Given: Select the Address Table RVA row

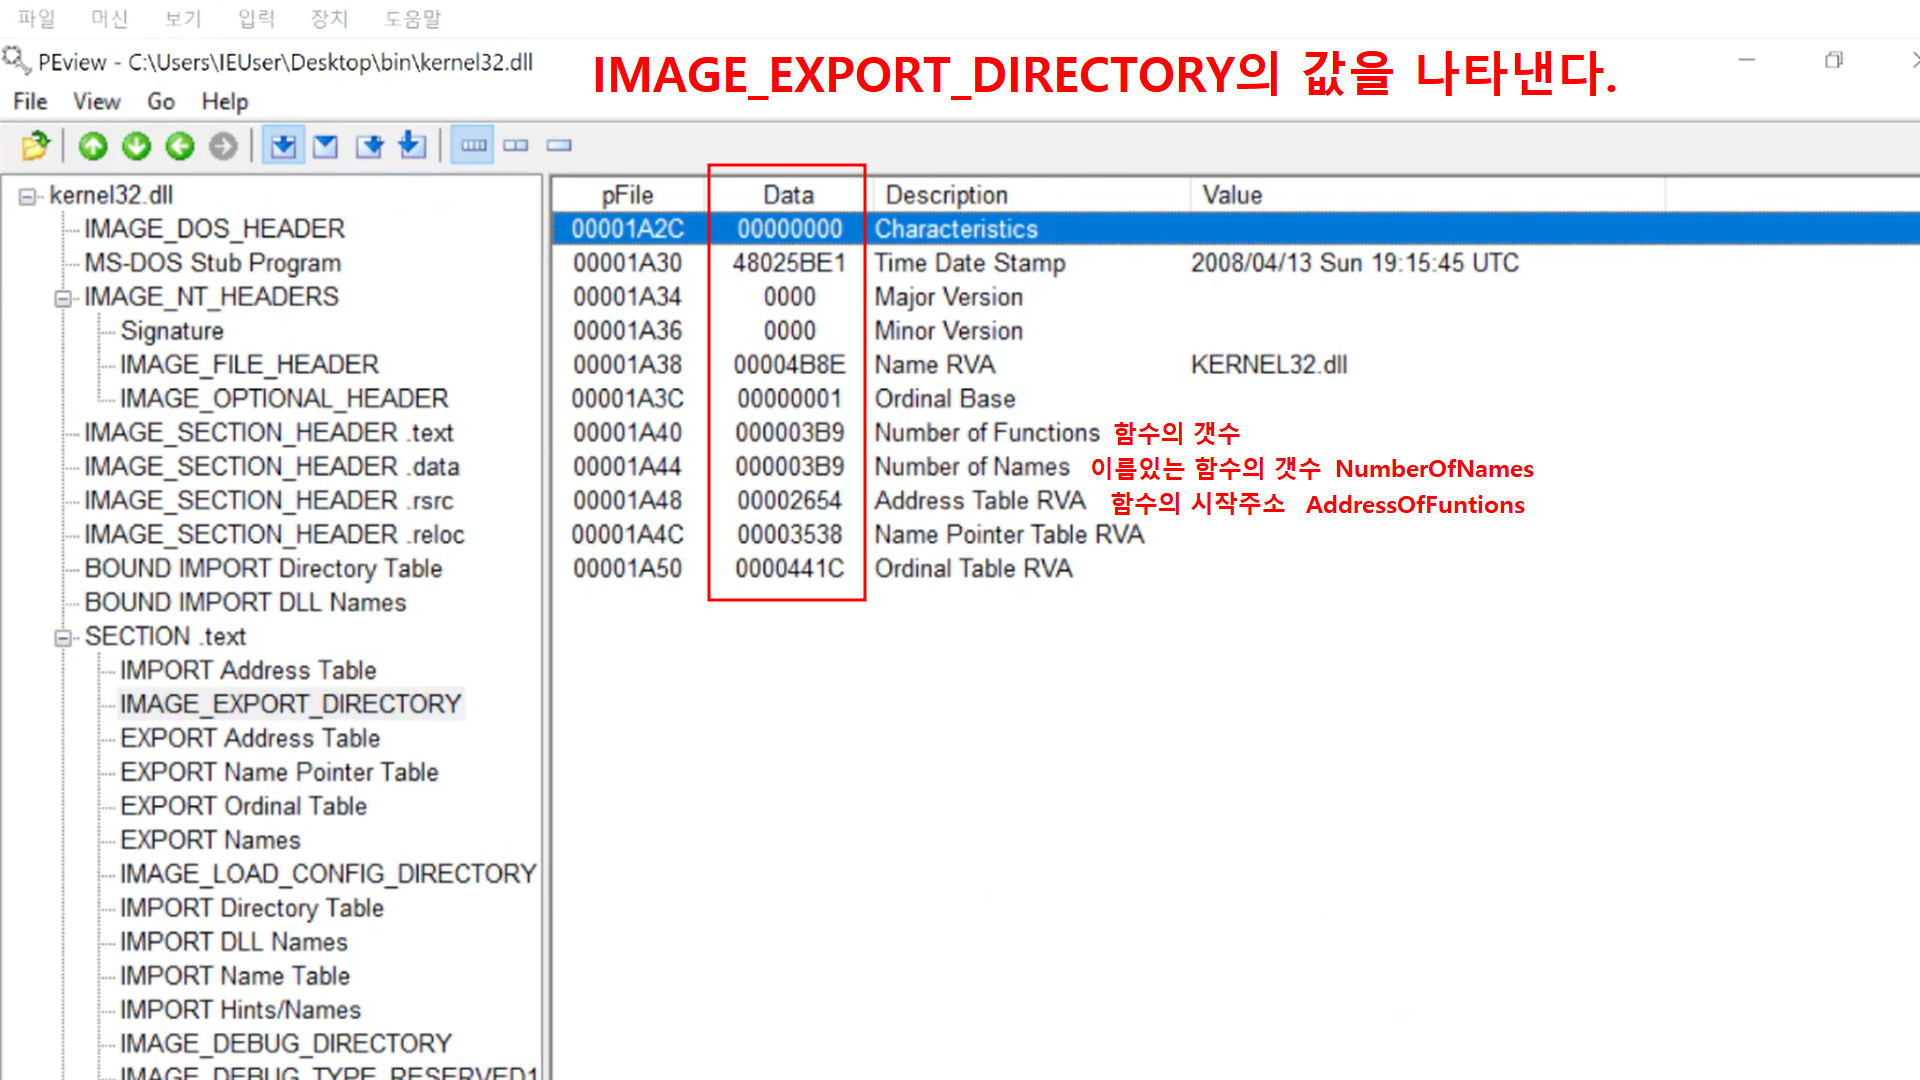Looking at the screenshot, I should pyautogui.click(x=1236, y=501).
